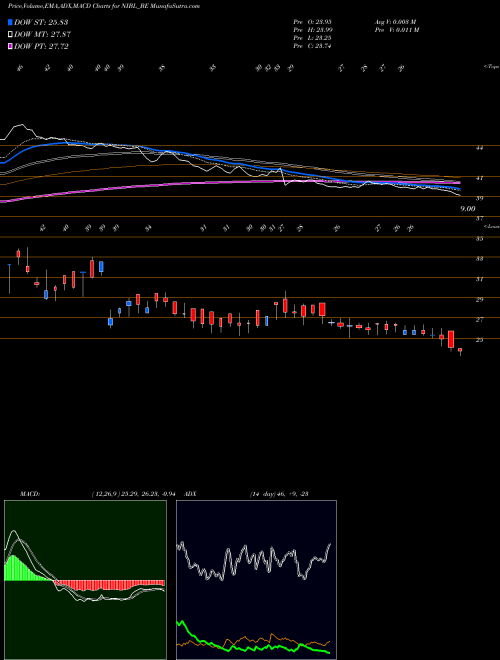Click the 25 price axis label
This screenshot has width=500, height=660.
(479, 340)
